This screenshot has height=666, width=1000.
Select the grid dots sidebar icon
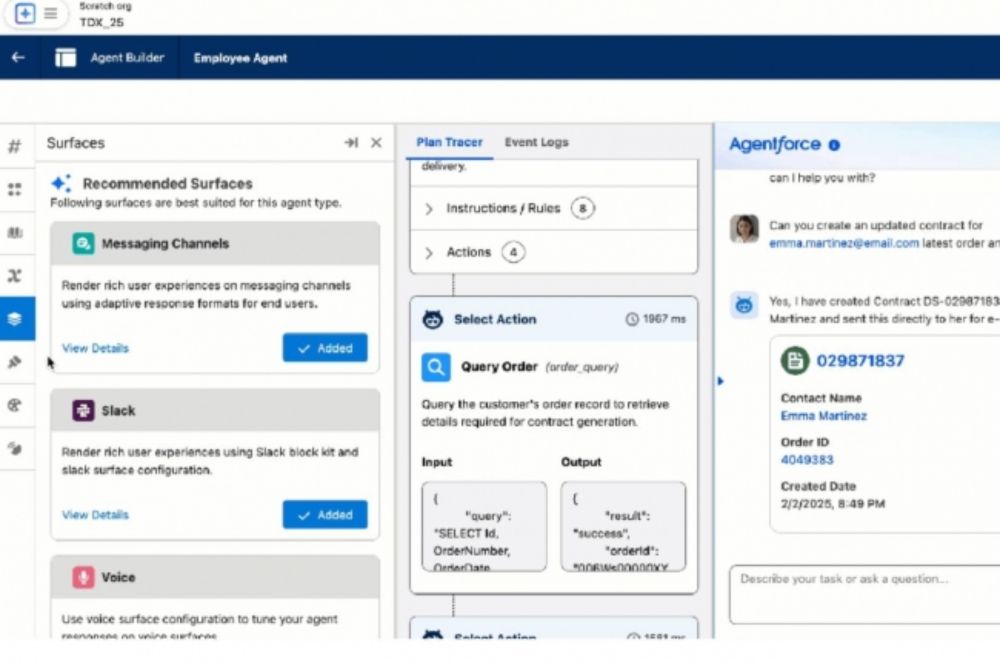point(14,189)
